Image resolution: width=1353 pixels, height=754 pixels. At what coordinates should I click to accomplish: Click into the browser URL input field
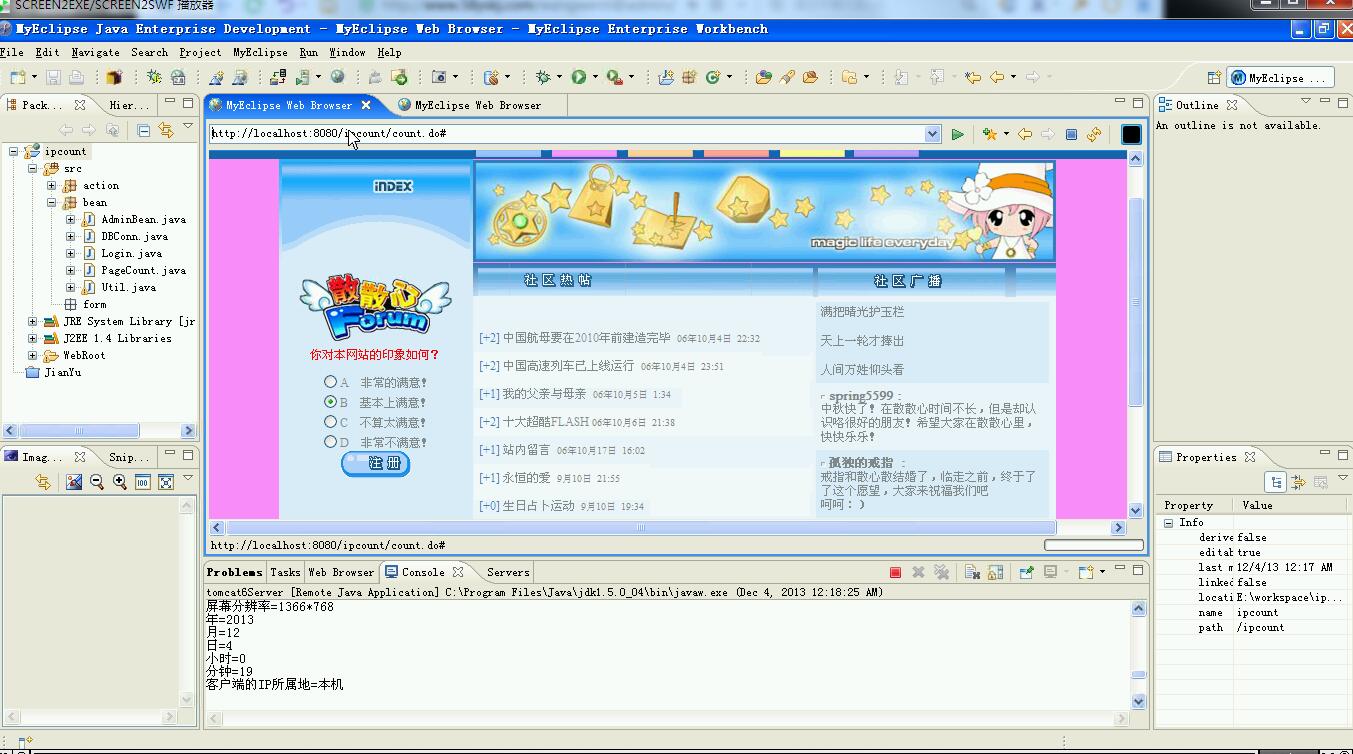(x=566, y=134)
